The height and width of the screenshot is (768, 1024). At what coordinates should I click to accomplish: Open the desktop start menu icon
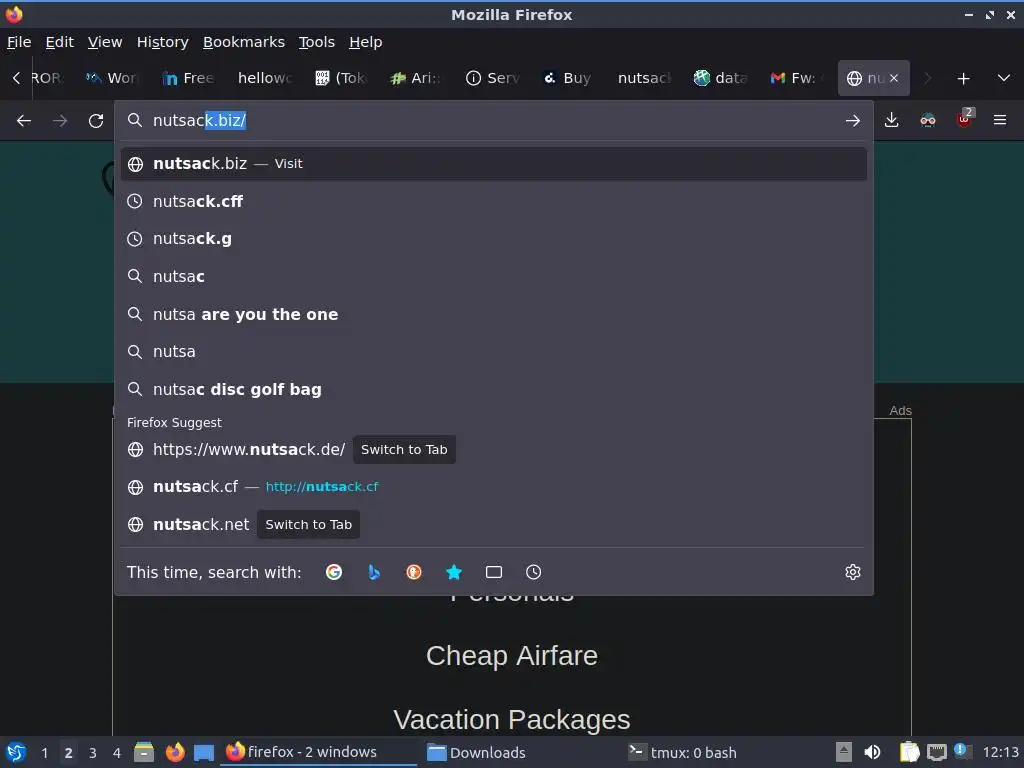click(16, 752)
